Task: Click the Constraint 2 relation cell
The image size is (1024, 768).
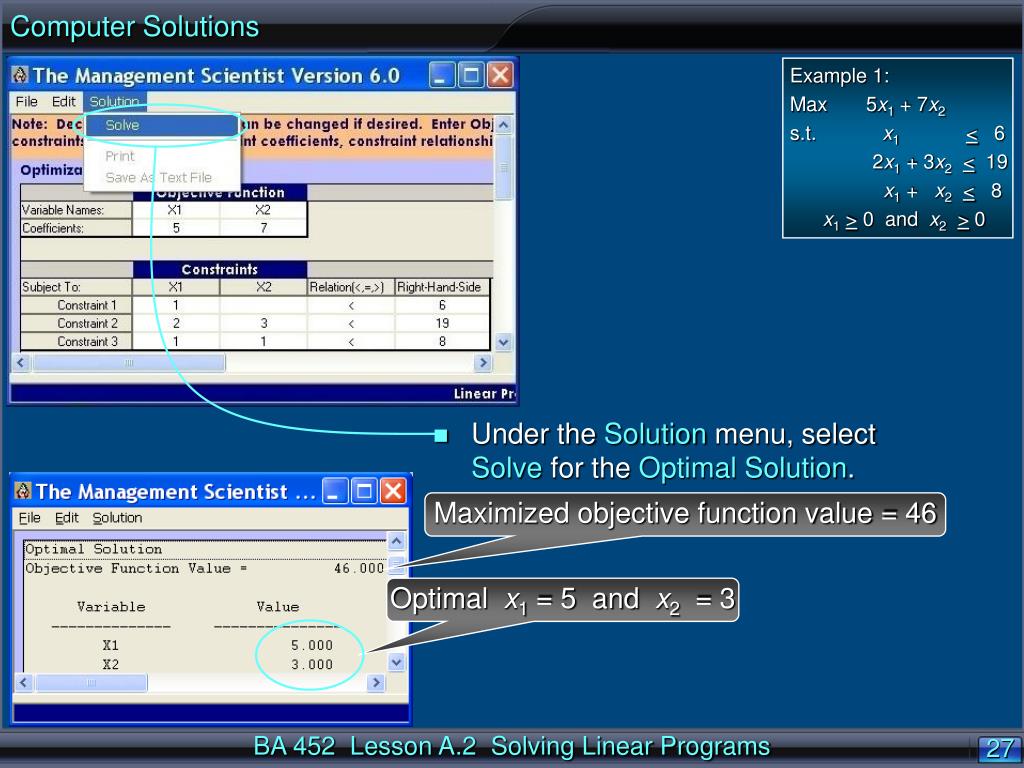Action: click(351, 323)
